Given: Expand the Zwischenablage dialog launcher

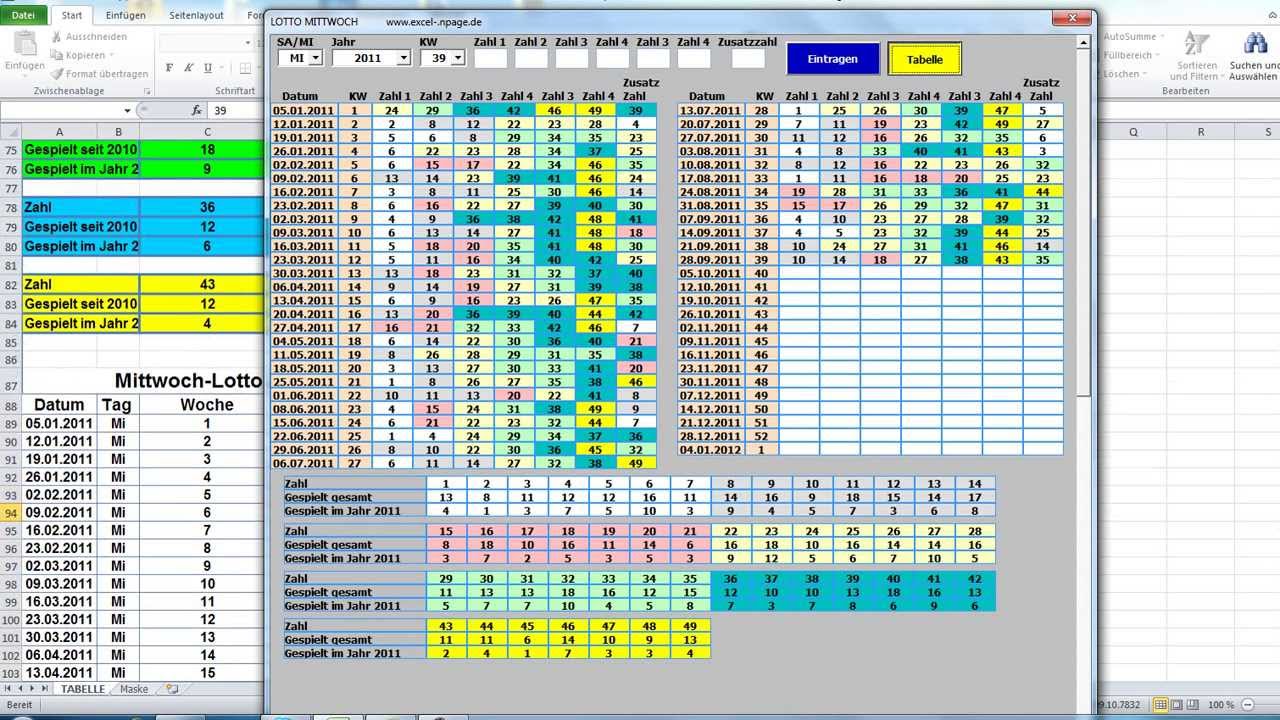Looking at the screenshot, I should 147,91.
